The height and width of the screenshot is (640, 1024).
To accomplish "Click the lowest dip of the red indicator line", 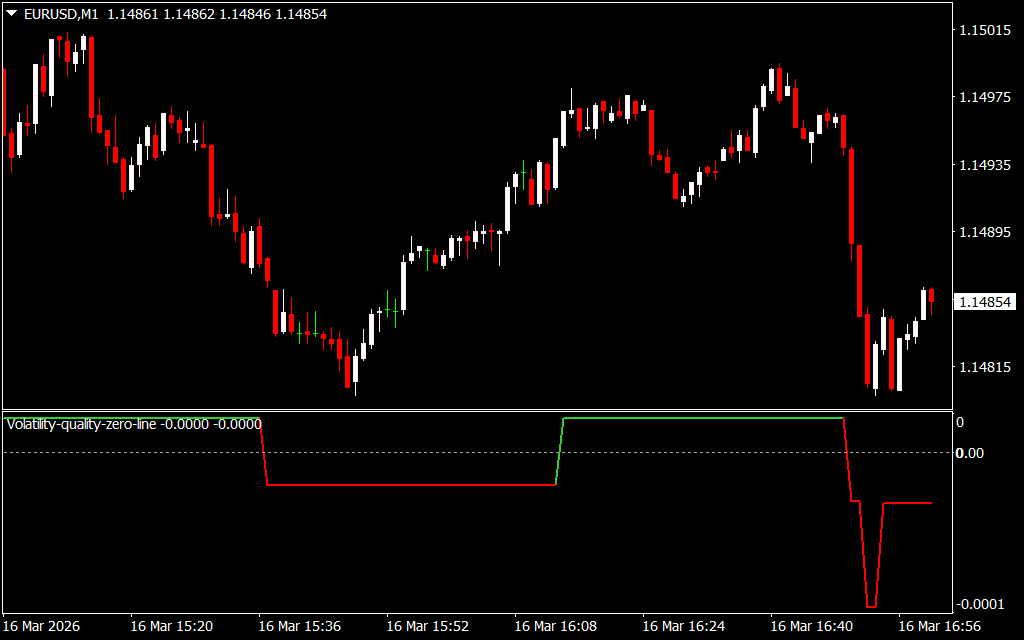I will (x=871, y=606).
